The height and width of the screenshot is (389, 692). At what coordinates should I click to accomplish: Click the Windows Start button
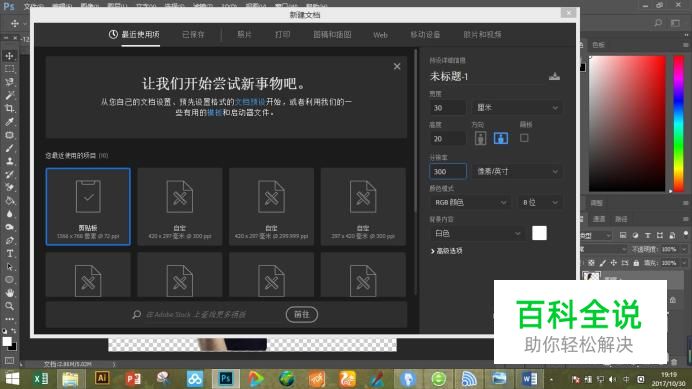click(12, 378)
